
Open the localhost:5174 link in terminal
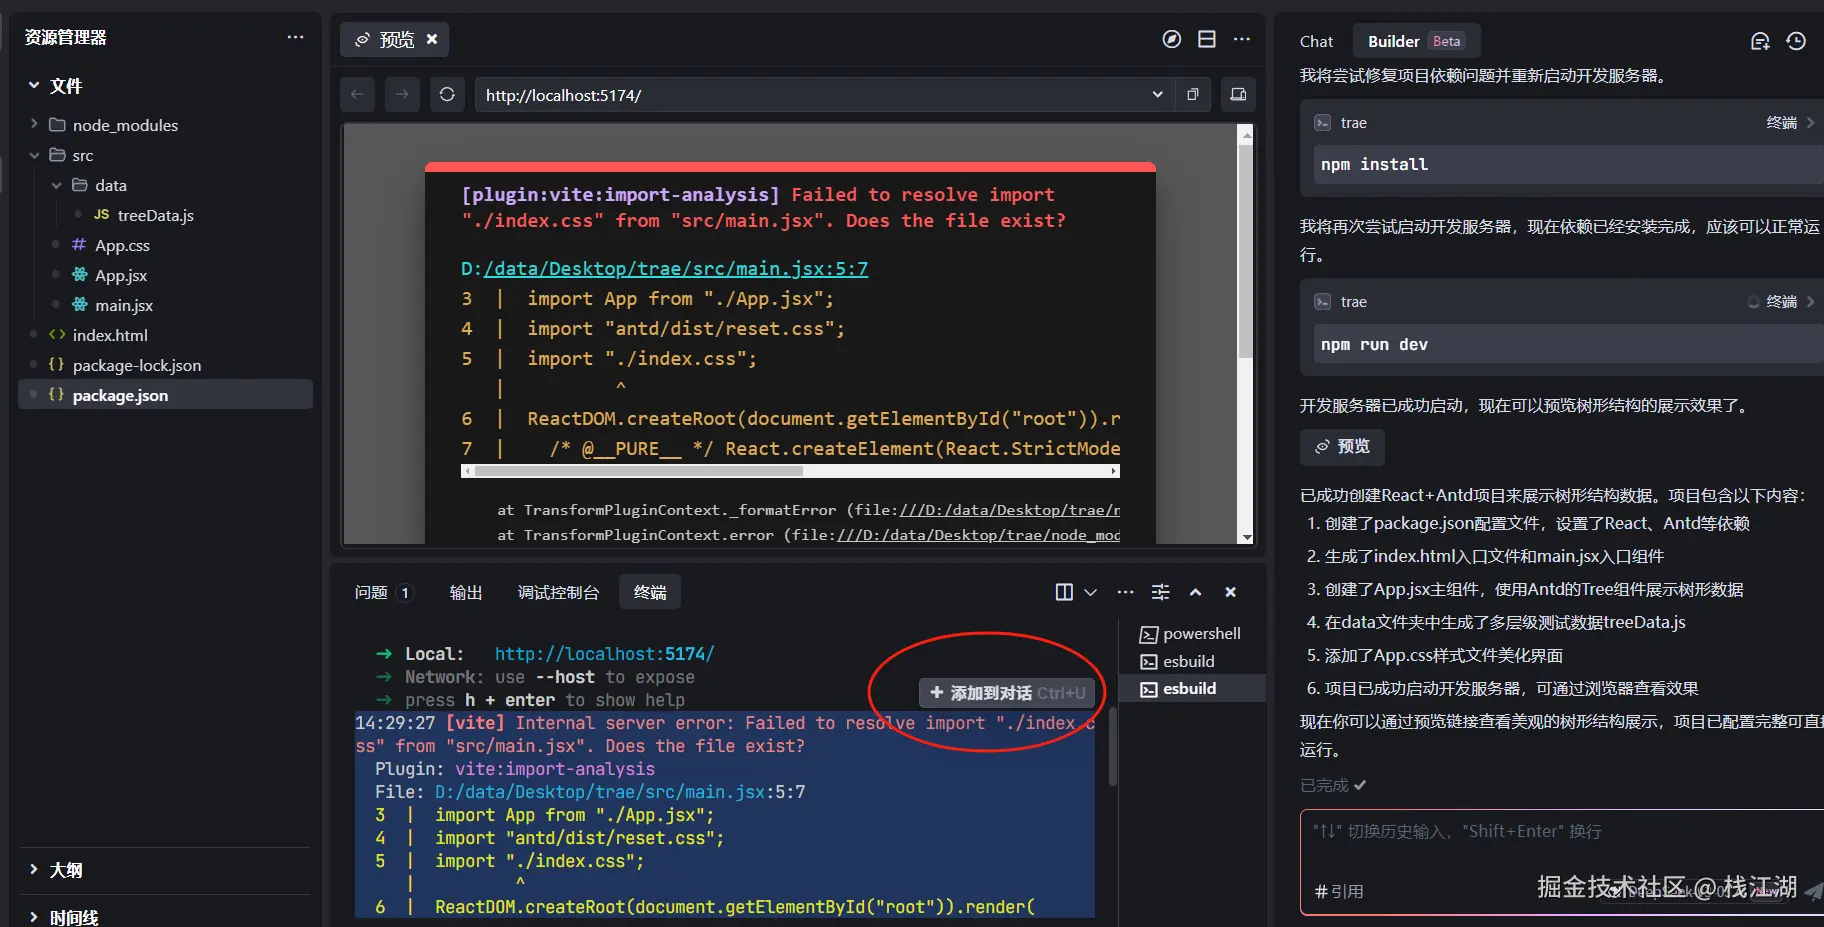point(605,654)
